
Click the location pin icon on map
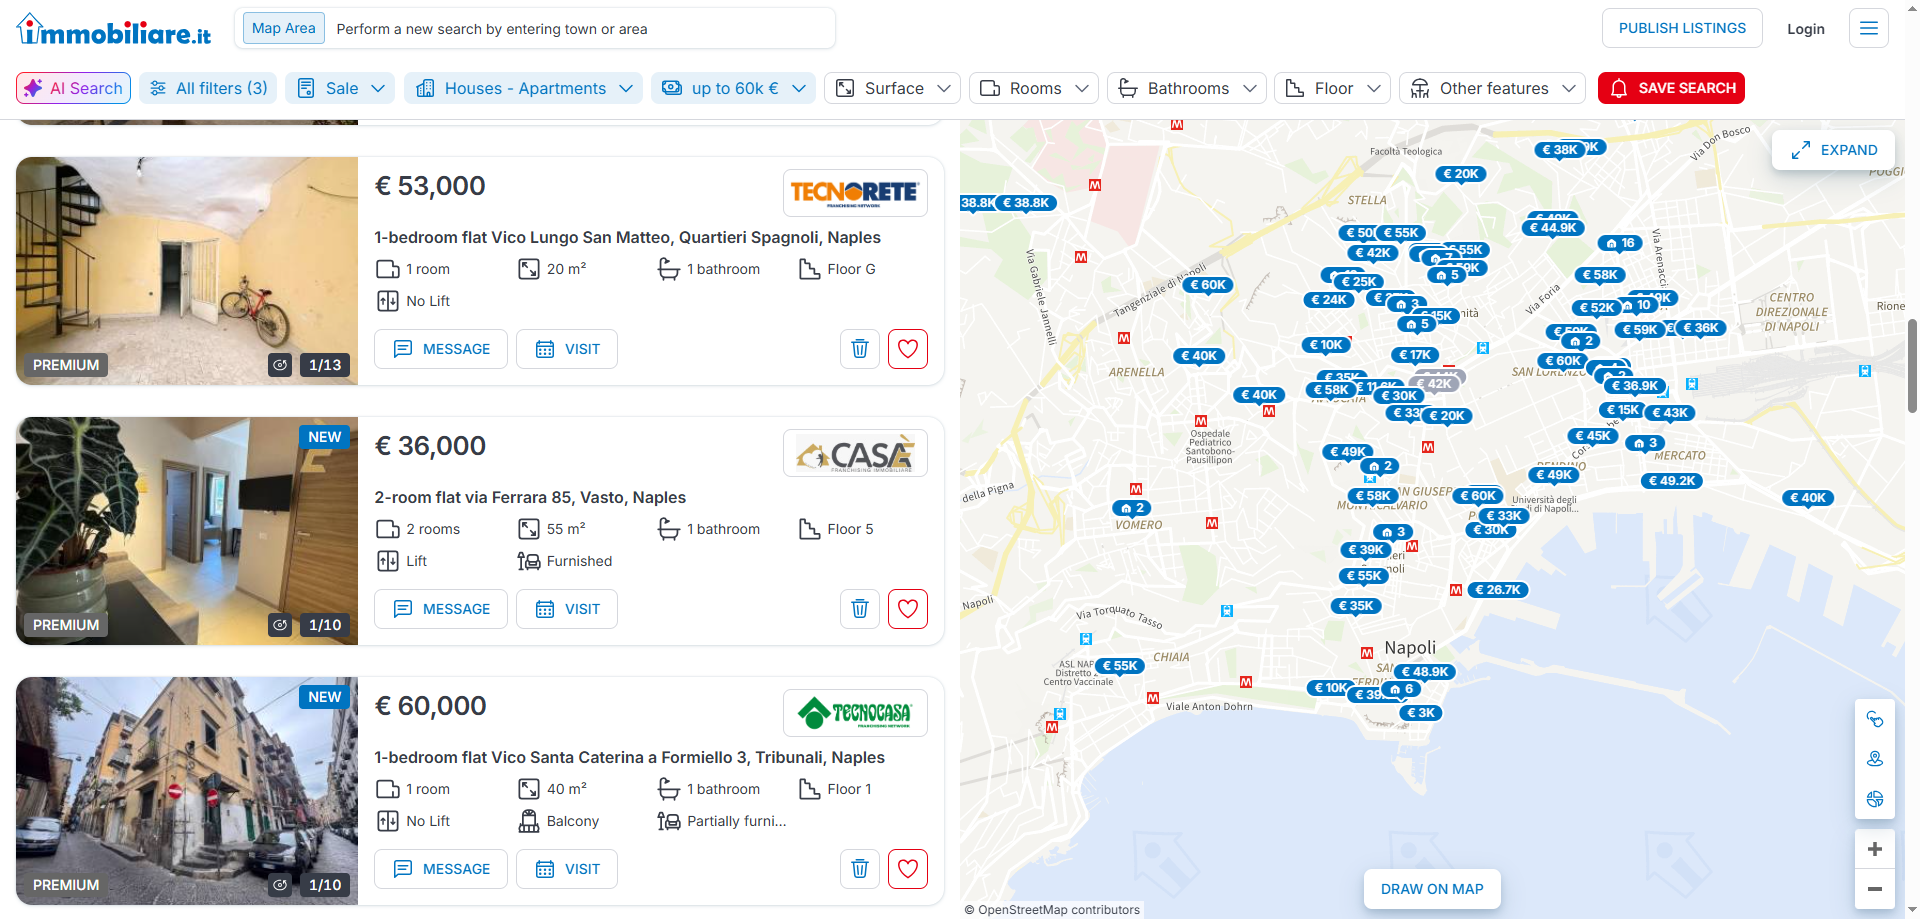tap(1875, 759)
